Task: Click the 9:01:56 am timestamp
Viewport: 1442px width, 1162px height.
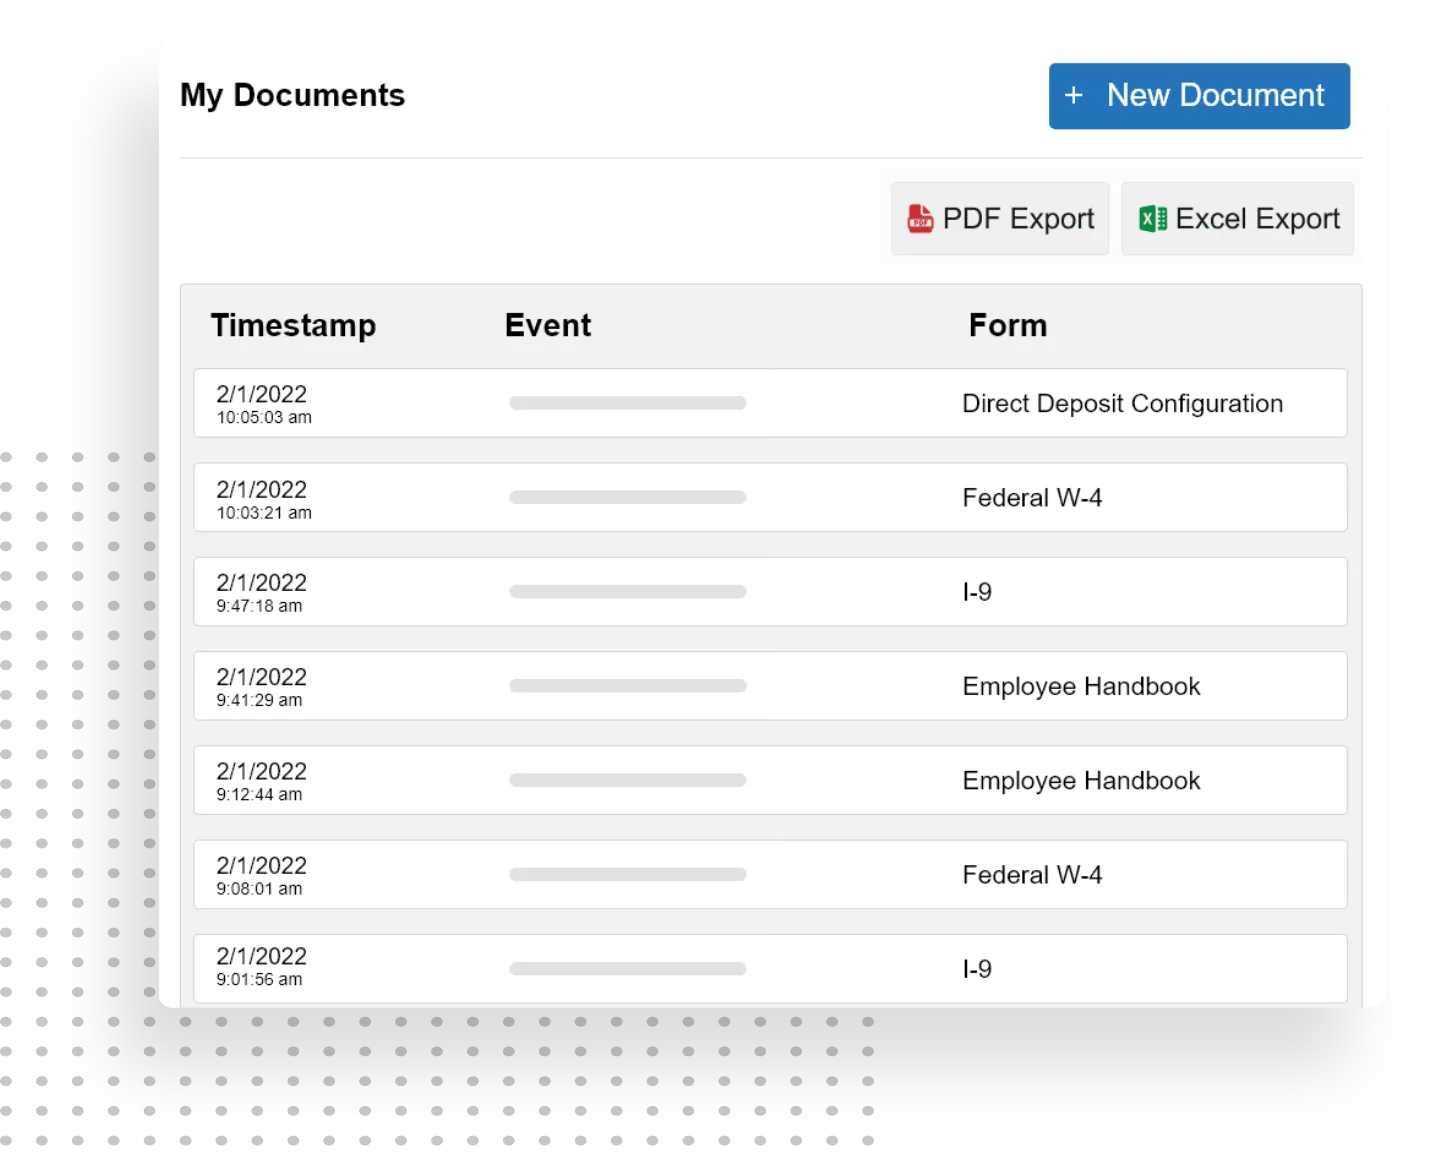Action: (259, 980)
